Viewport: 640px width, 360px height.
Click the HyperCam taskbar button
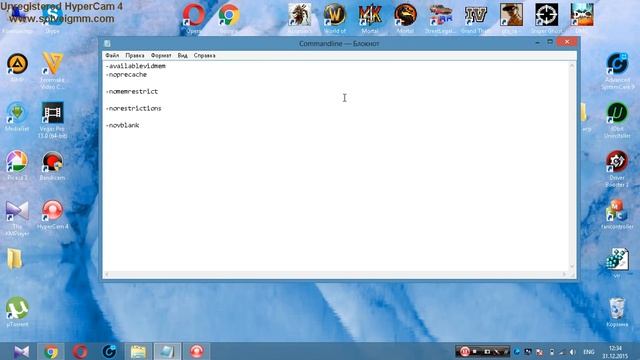[x=196, y=351]
